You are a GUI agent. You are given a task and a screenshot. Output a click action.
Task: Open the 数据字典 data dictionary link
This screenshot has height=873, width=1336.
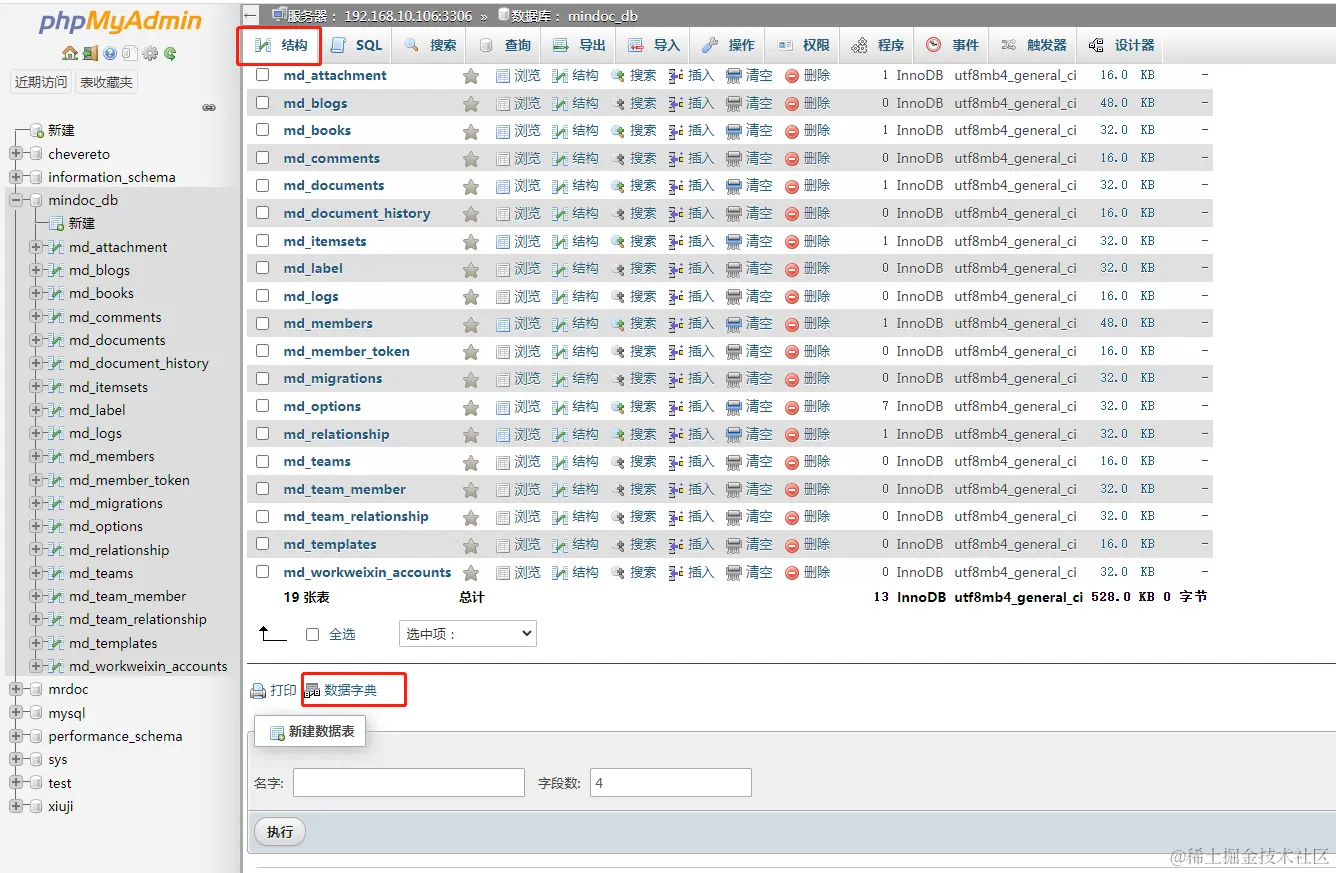(350, 690)
